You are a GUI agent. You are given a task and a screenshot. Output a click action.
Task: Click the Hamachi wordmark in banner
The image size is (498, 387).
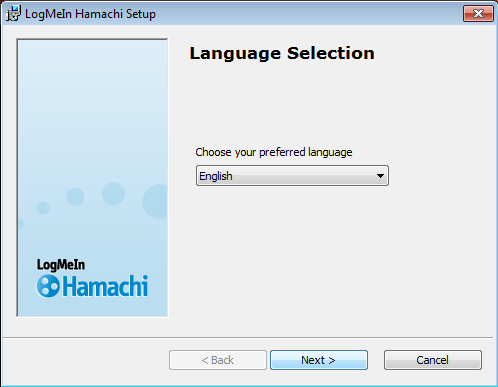tap(105, 286)
